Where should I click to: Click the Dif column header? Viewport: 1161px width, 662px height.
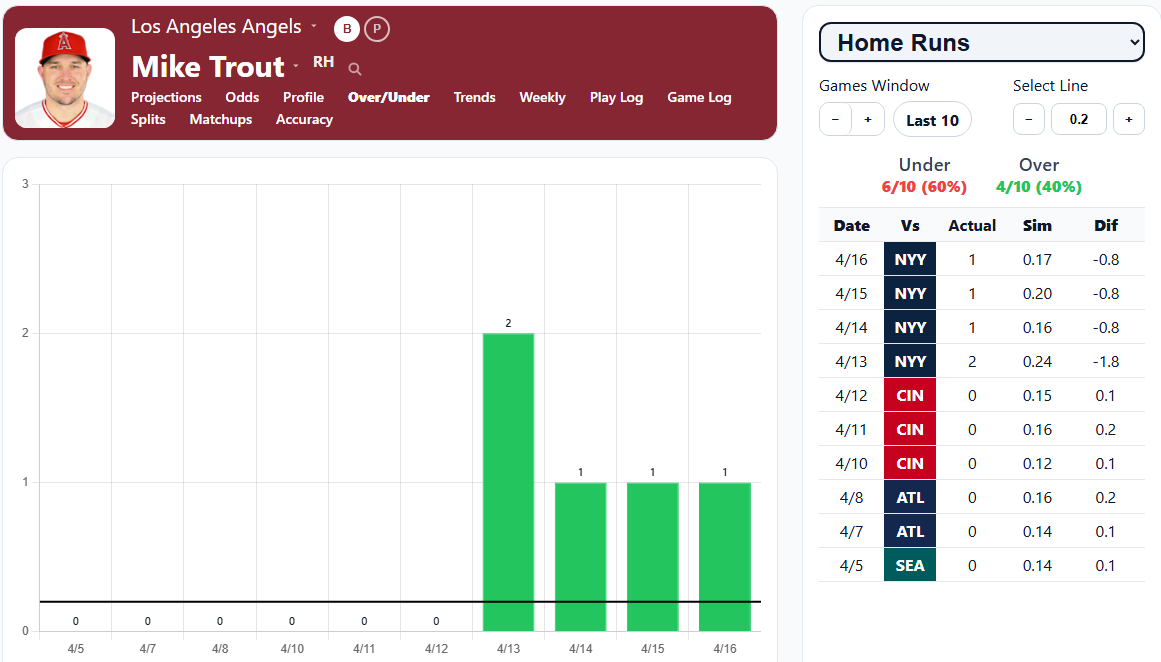(x=1105, y=226)
